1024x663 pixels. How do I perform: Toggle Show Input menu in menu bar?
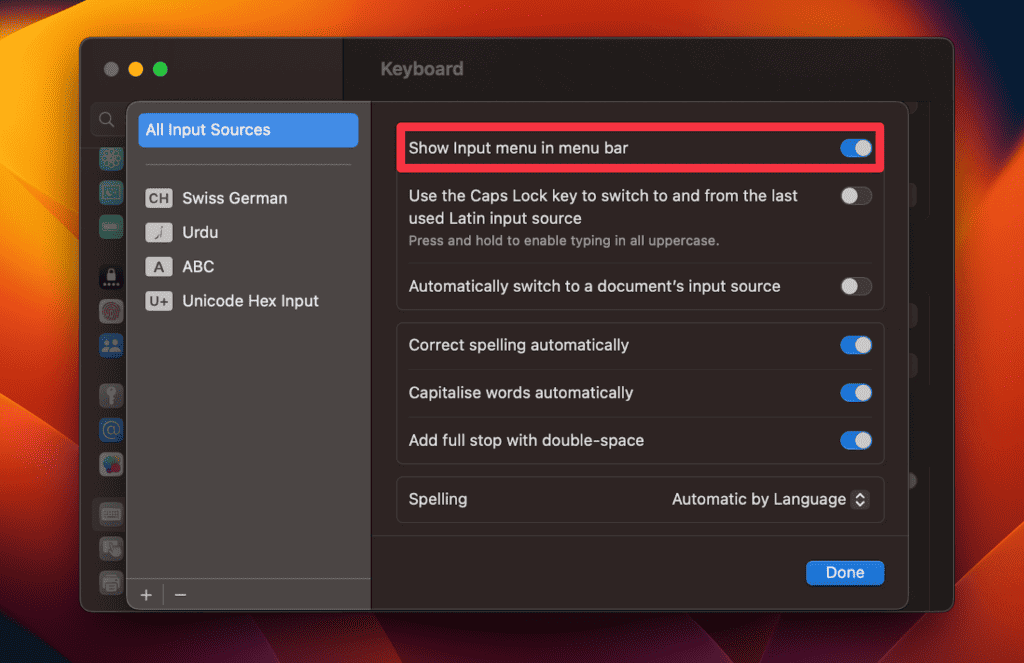click(x=856, y=147)
